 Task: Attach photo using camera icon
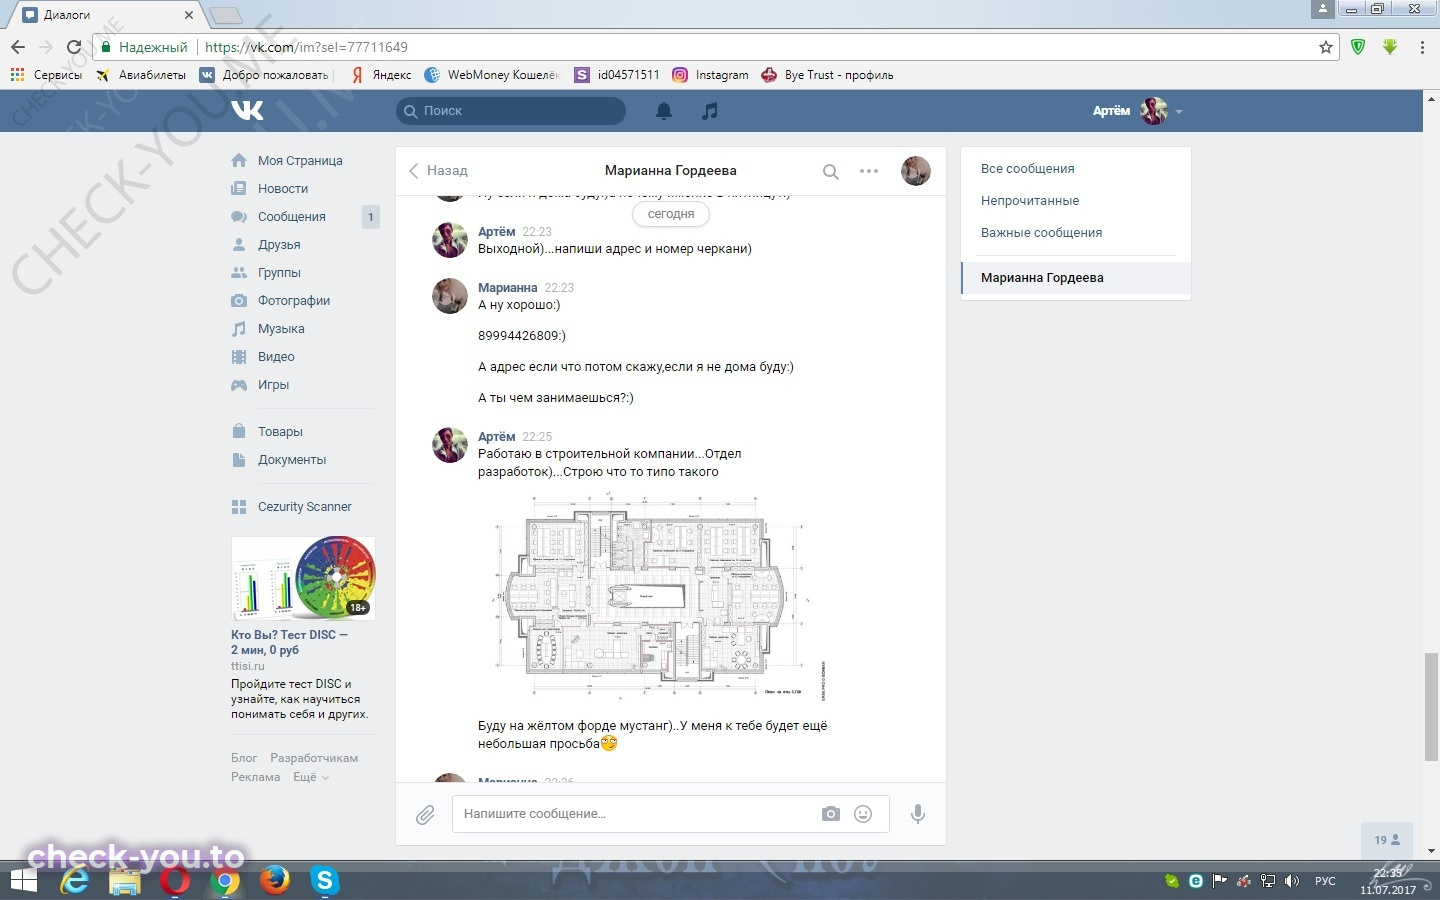point(831,814)
